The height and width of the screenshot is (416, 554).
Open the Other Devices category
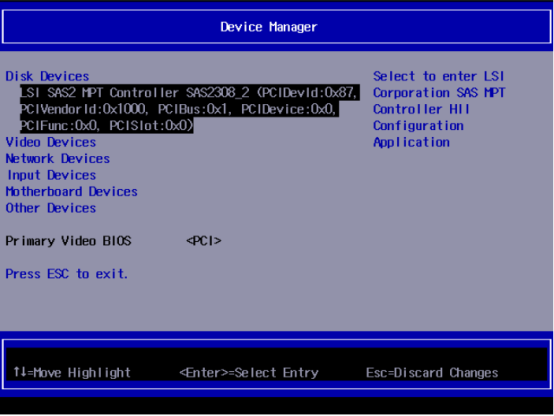click(51, 208)
